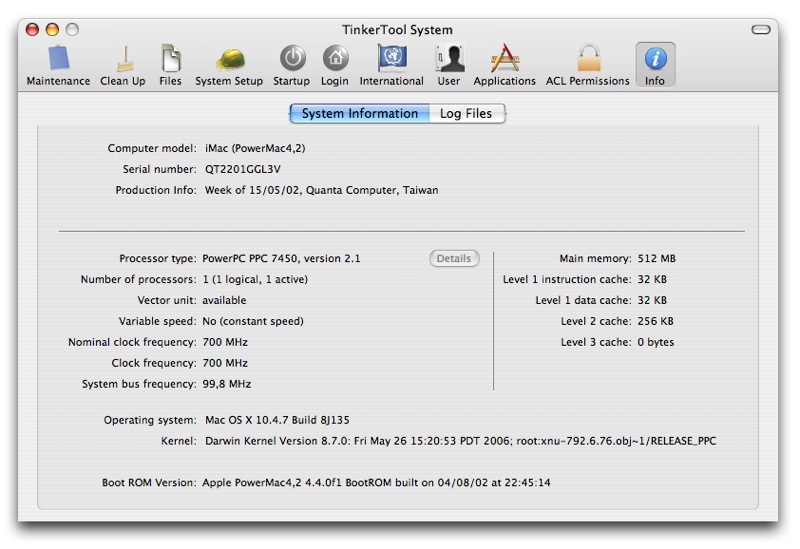Screen dimensions: 800x549
Task: Click the TinkerTool System window title
Action: [397, 30]
